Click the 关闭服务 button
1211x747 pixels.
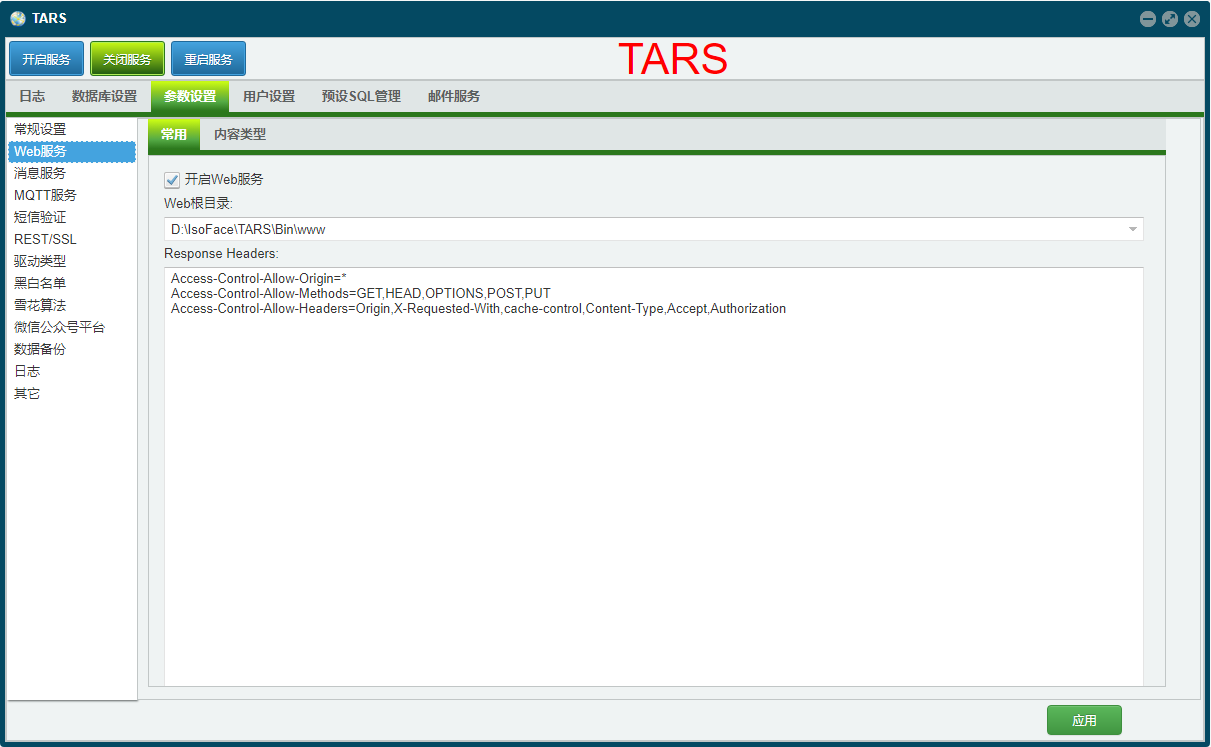127,59
